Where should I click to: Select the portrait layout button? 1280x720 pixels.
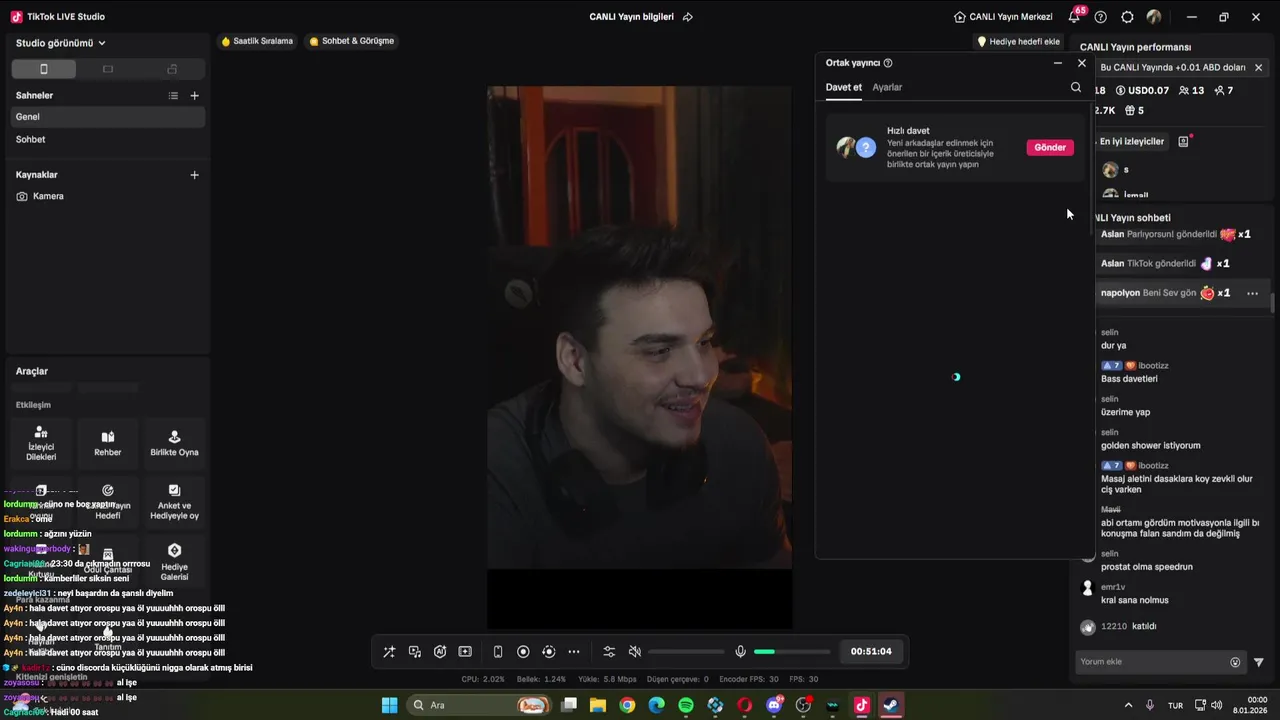point(43,69)
